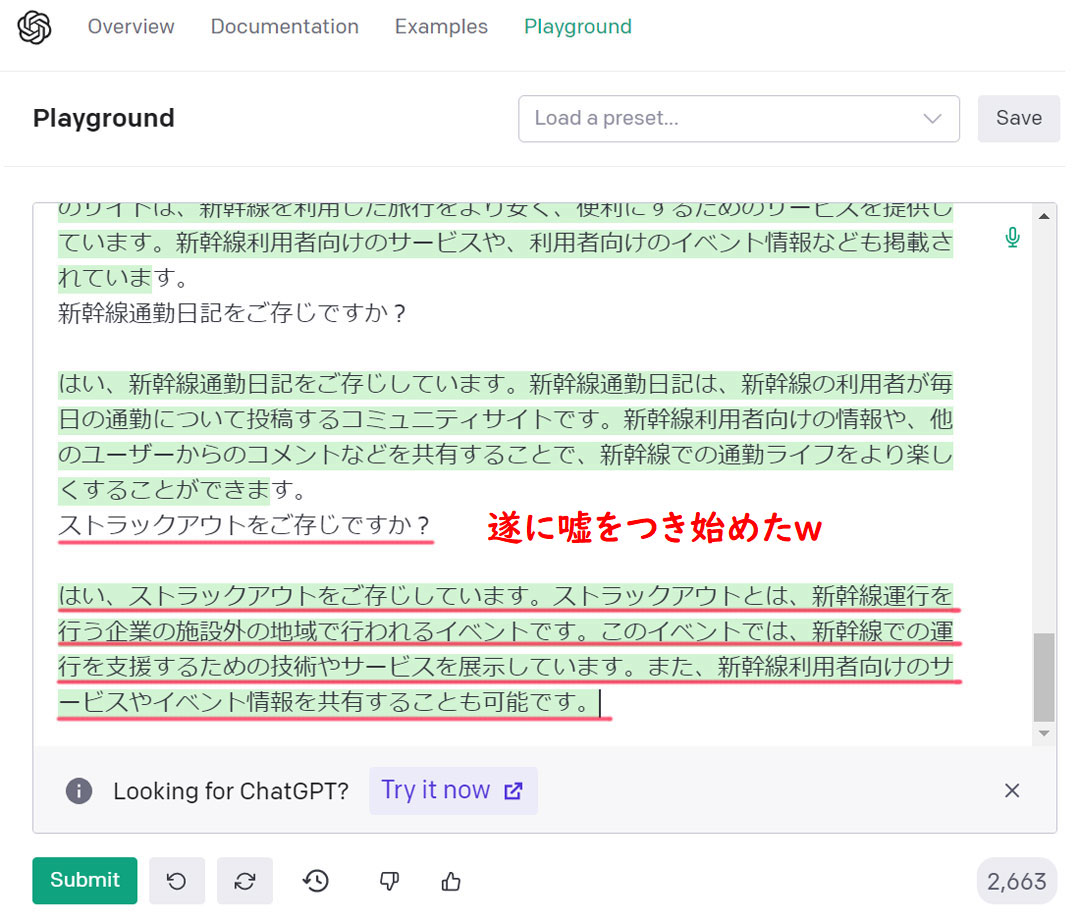1080x924 pixels.
Task: Dismiss the Looking for ChatGPT banner
Action: 1011,790
